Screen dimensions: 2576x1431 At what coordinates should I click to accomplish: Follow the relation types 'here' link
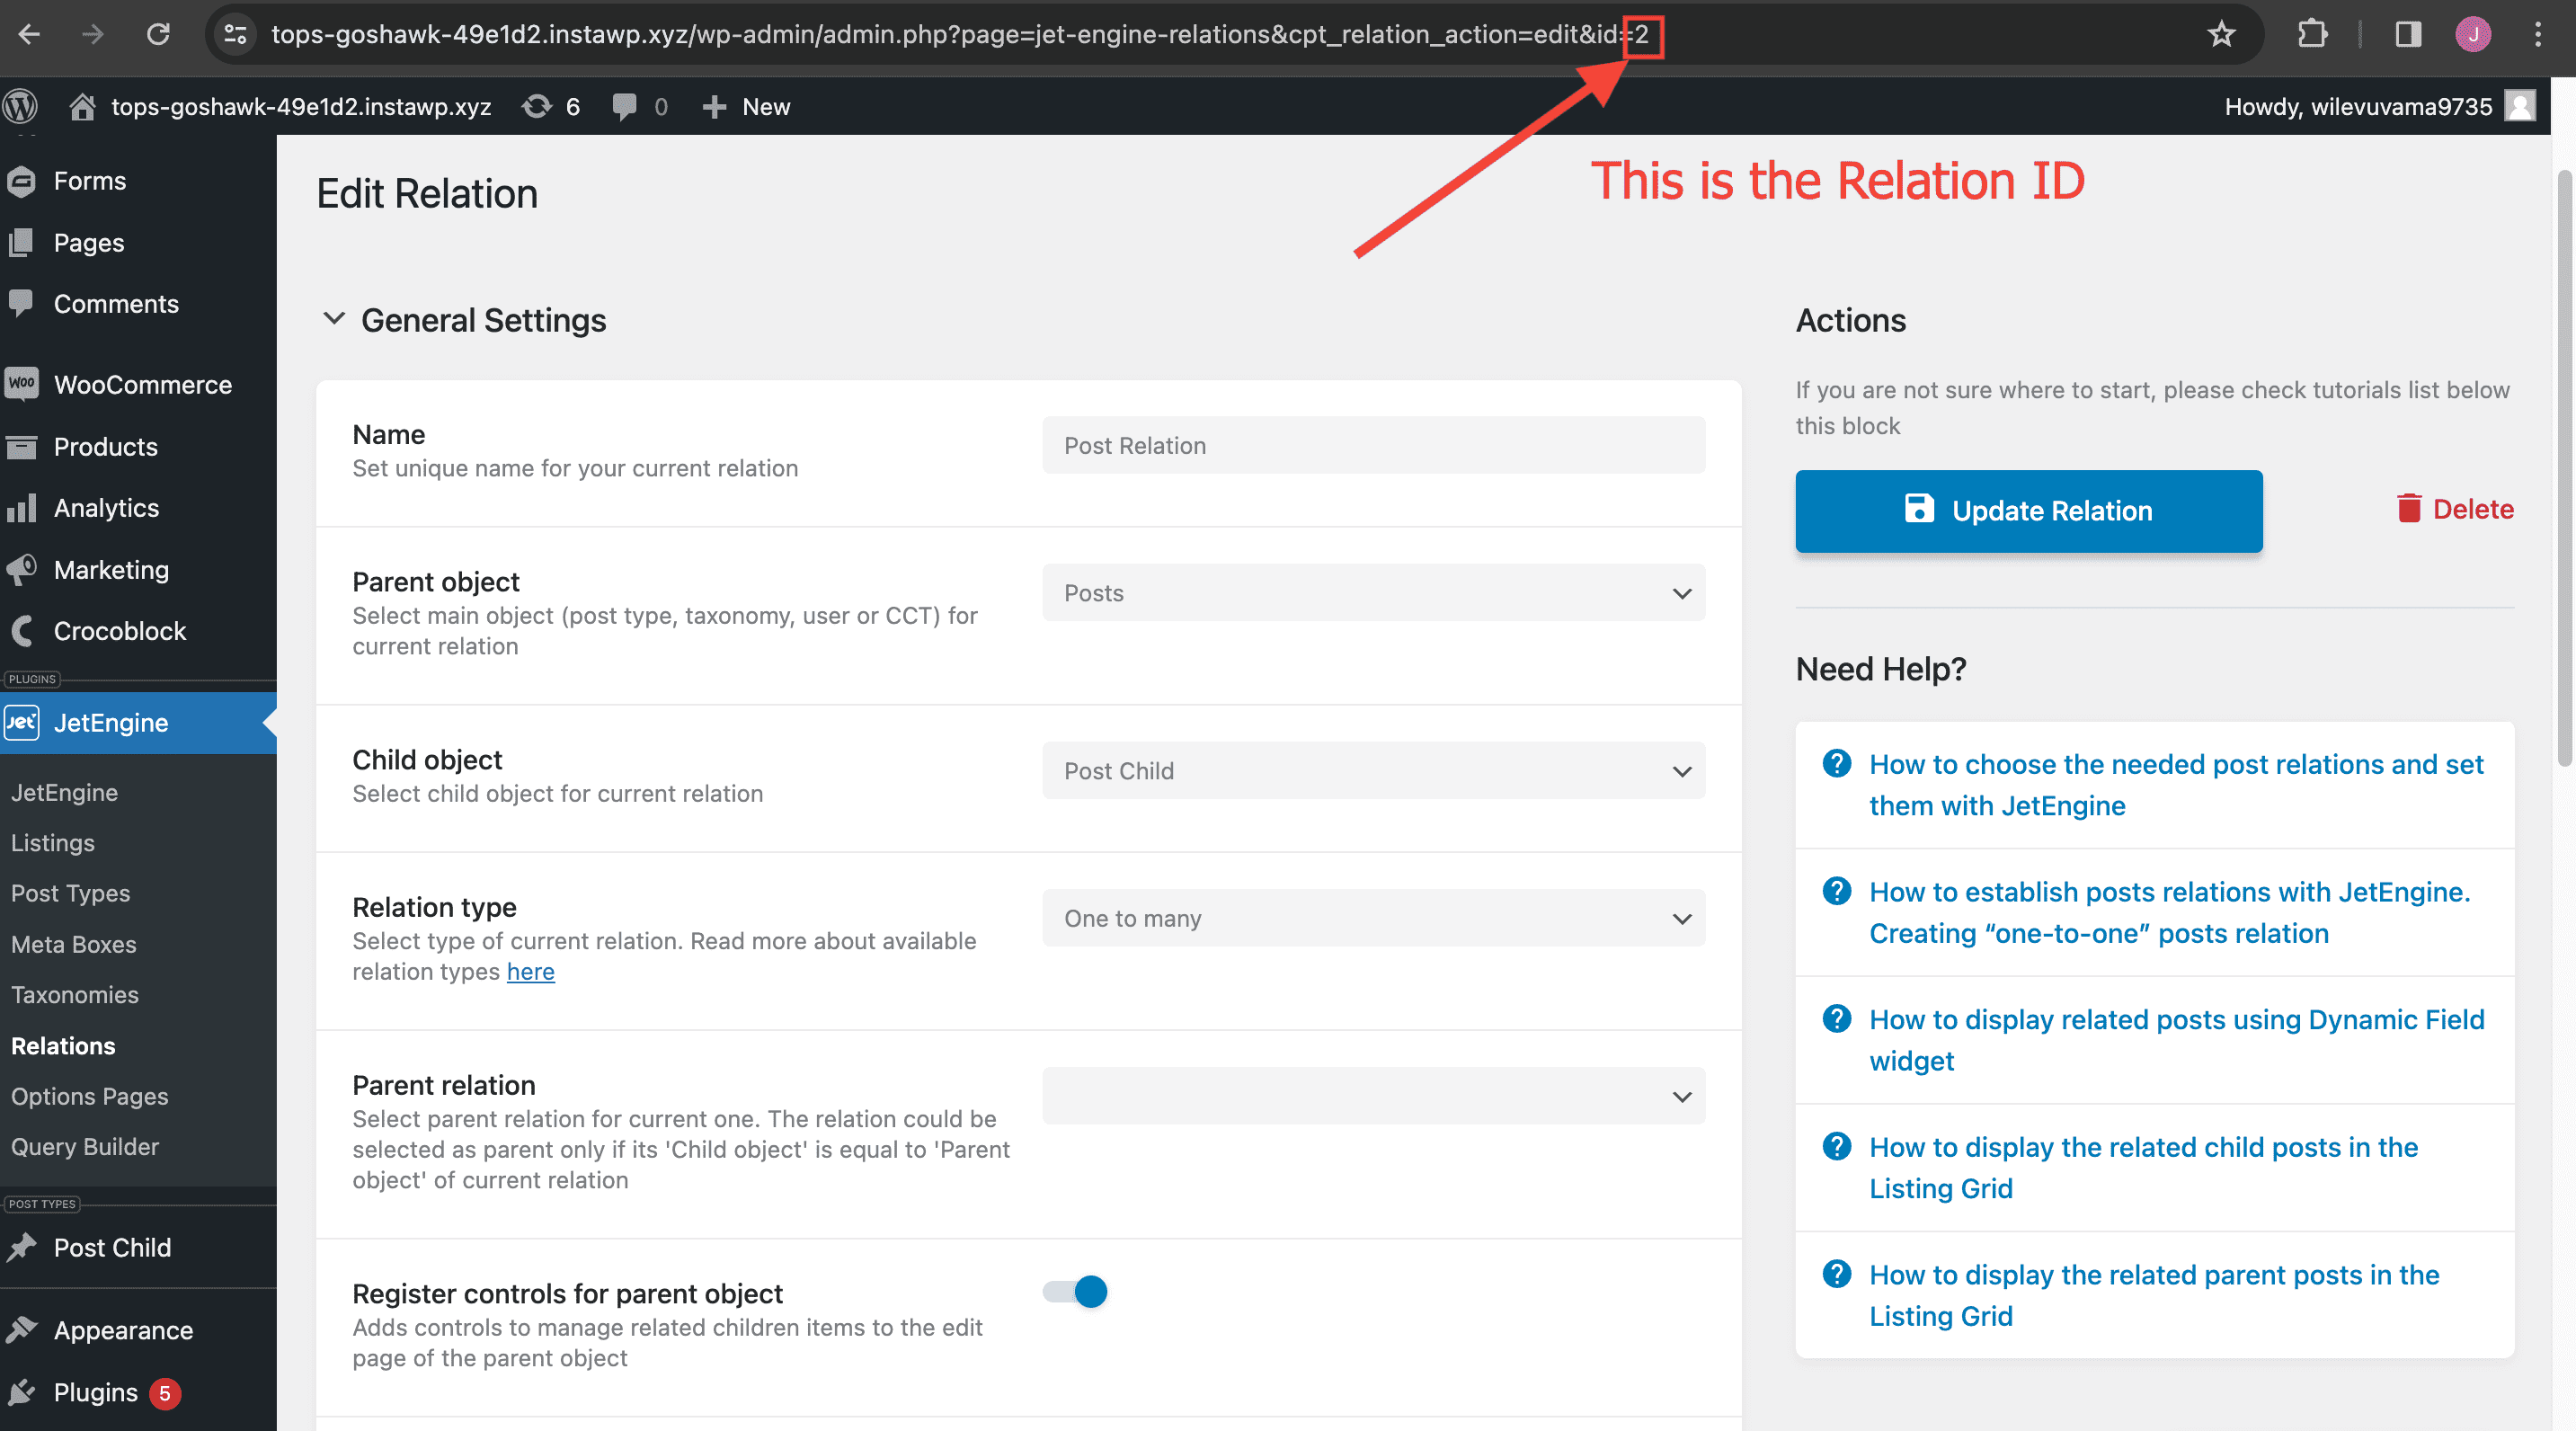point(530,972)
